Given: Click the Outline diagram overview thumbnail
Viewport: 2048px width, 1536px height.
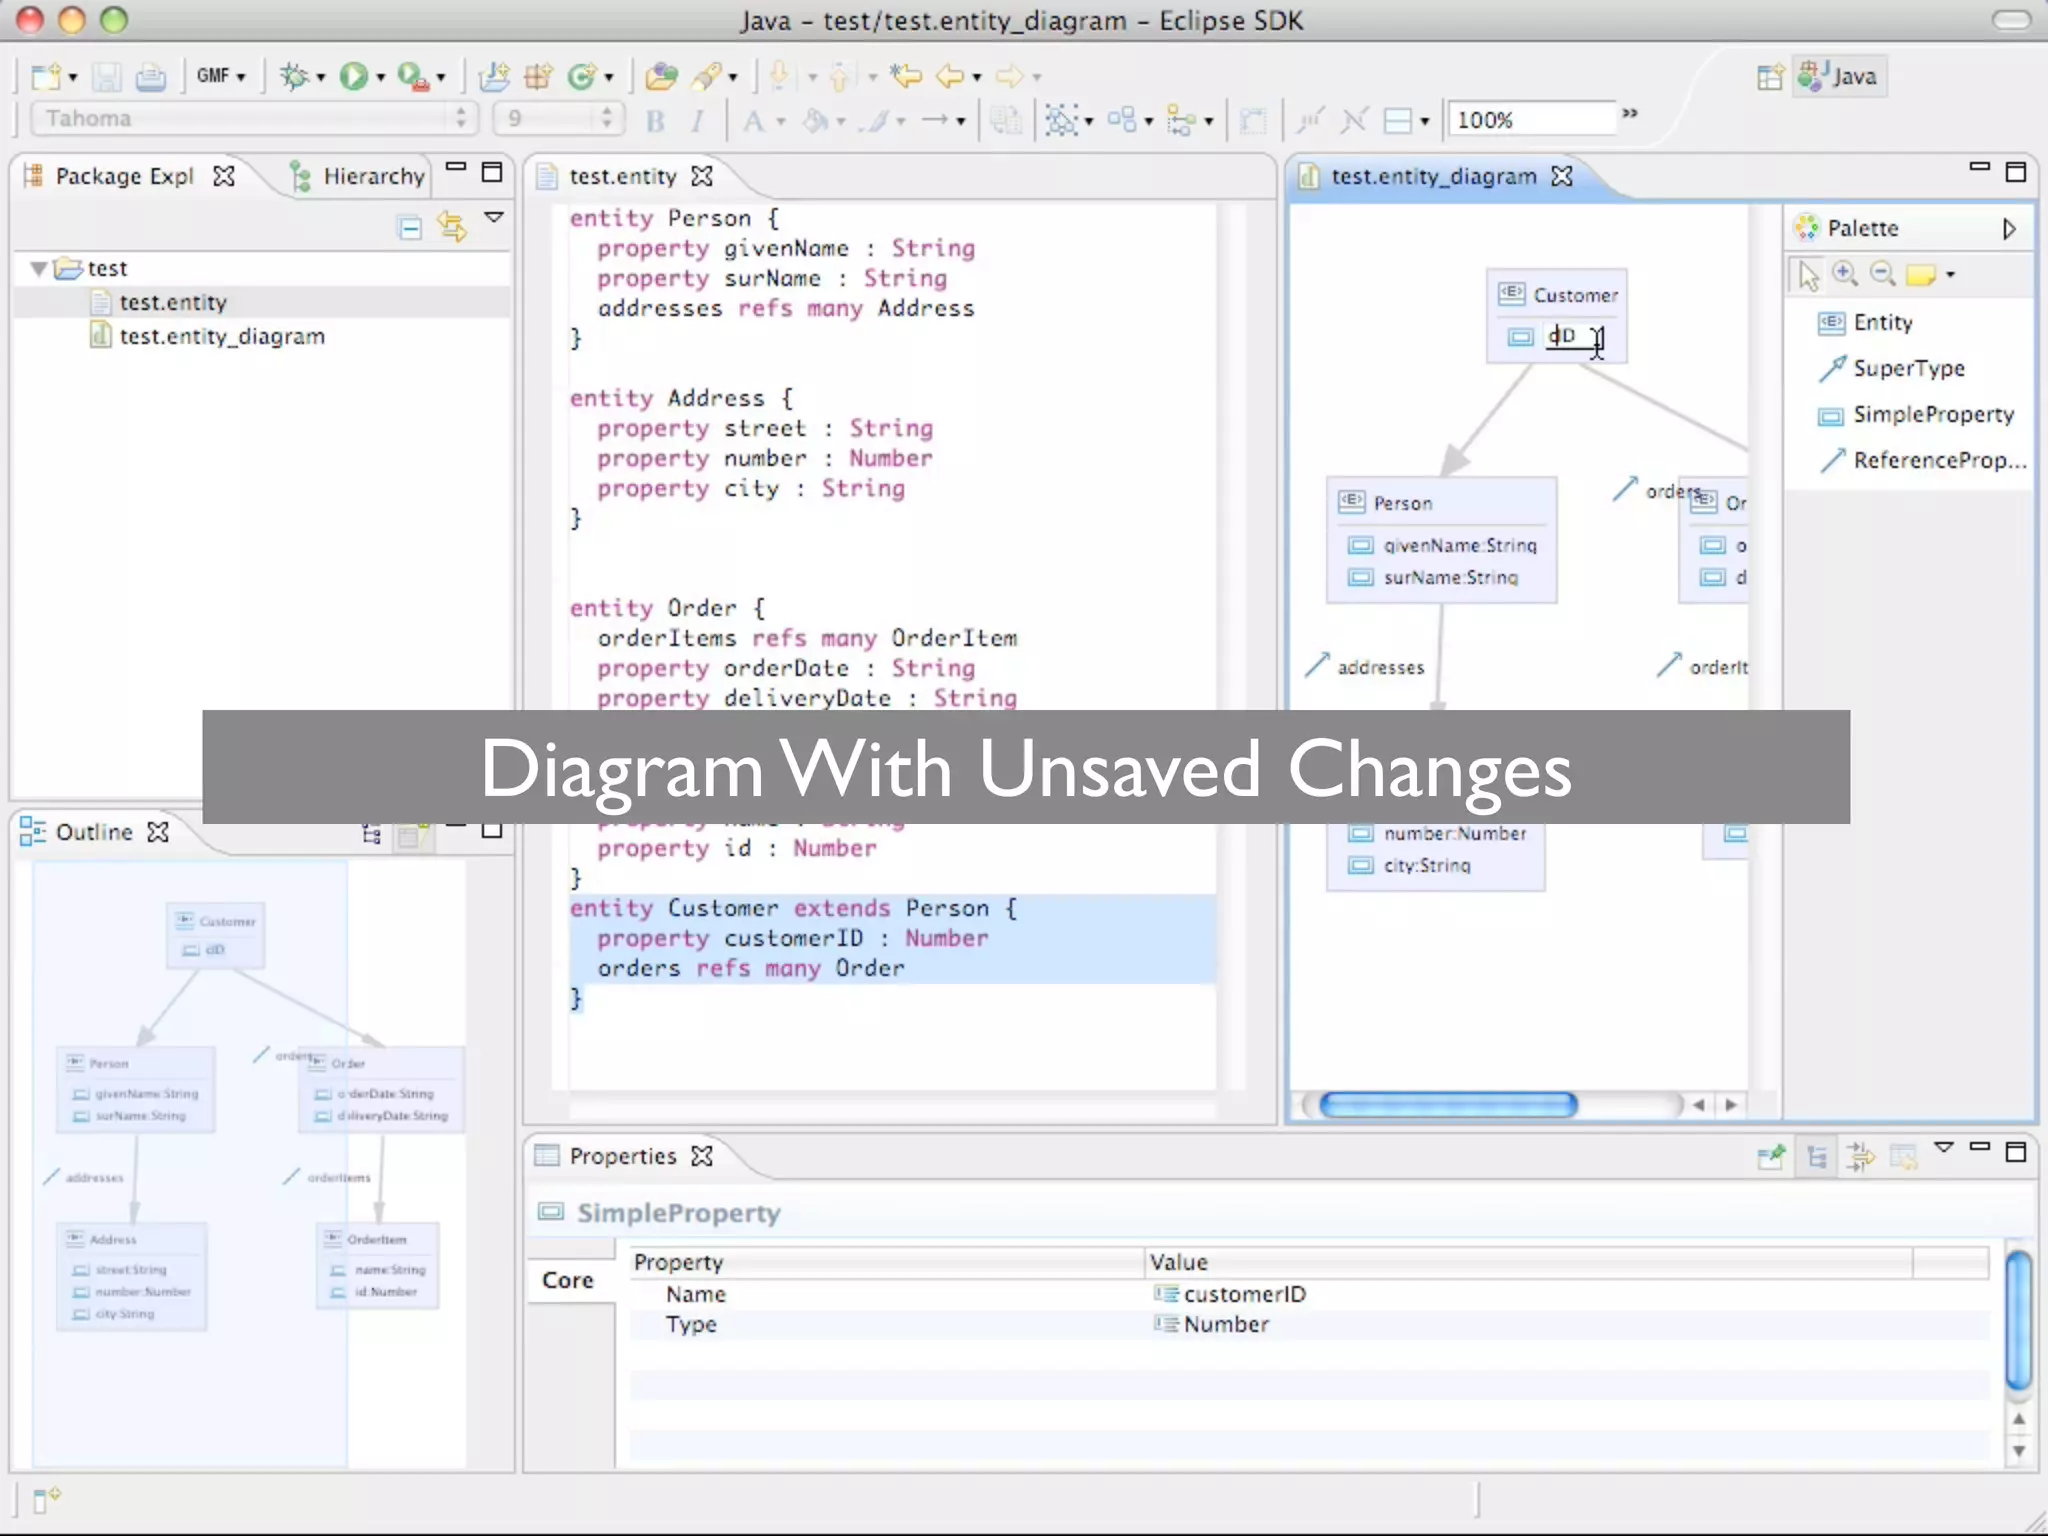Looking at the screenshot, I should [x=250, y=1165].
